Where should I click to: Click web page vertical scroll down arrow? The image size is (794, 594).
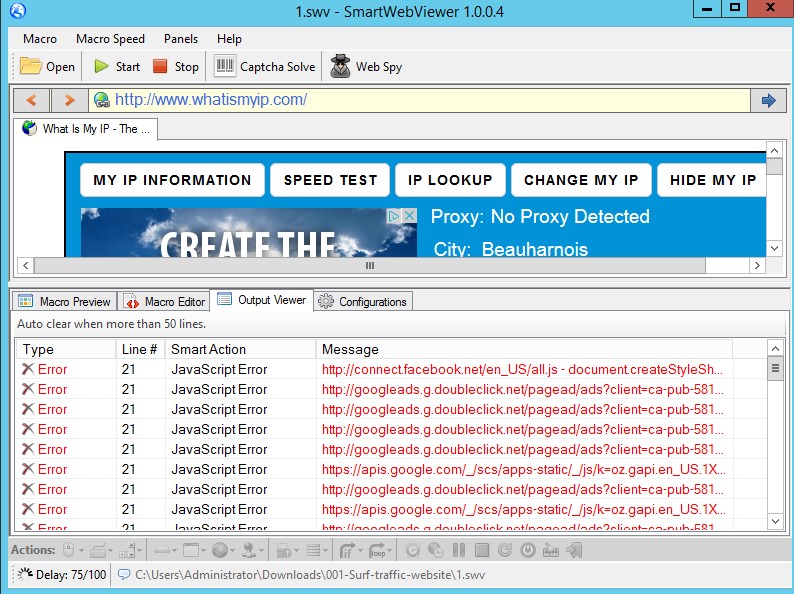point(774,248)
